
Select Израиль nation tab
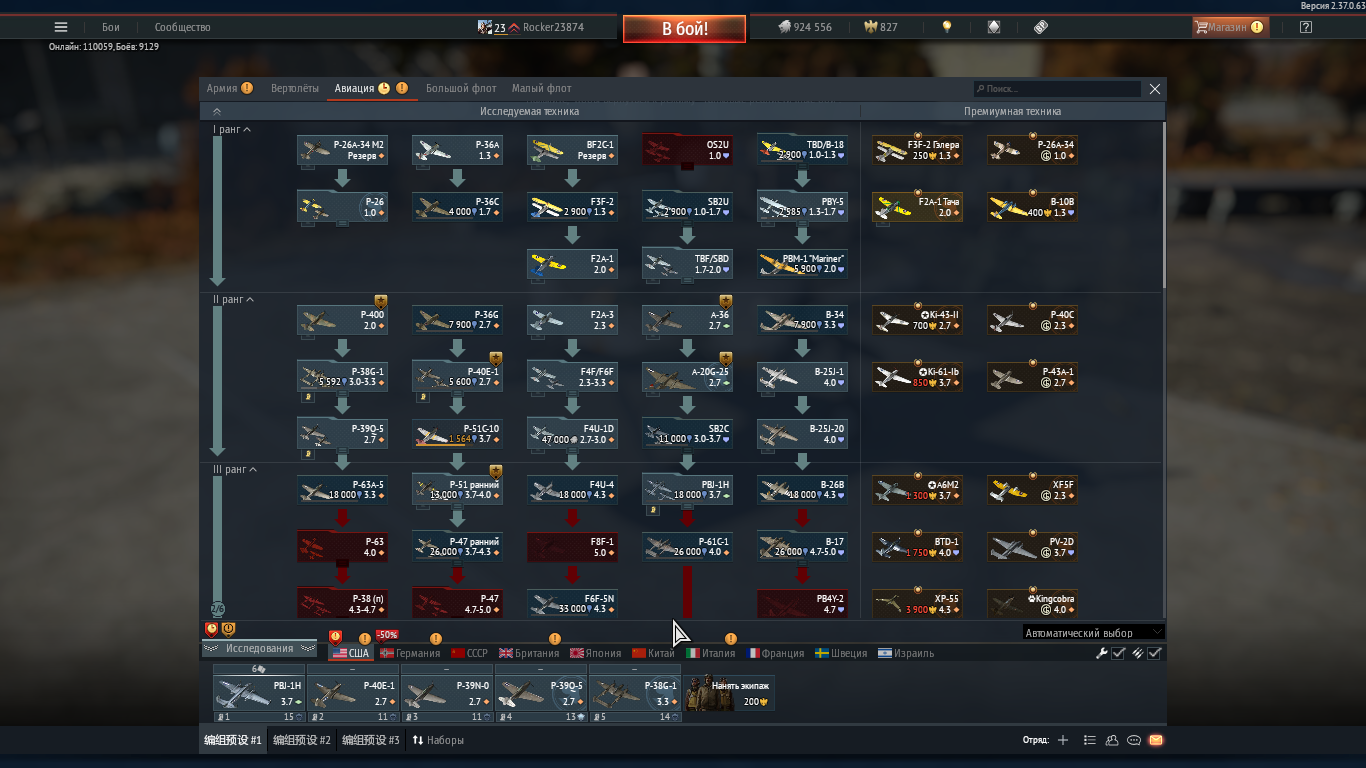click(x=906, y=653)
